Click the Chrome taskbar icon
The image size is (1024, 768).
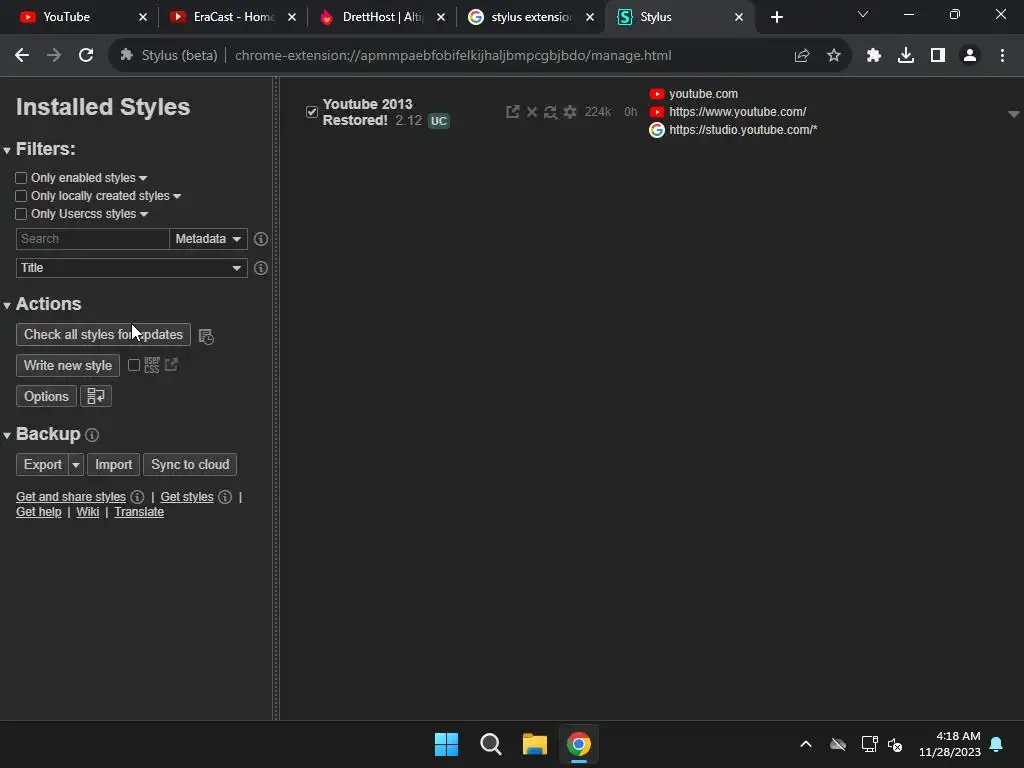pos(579,744)
